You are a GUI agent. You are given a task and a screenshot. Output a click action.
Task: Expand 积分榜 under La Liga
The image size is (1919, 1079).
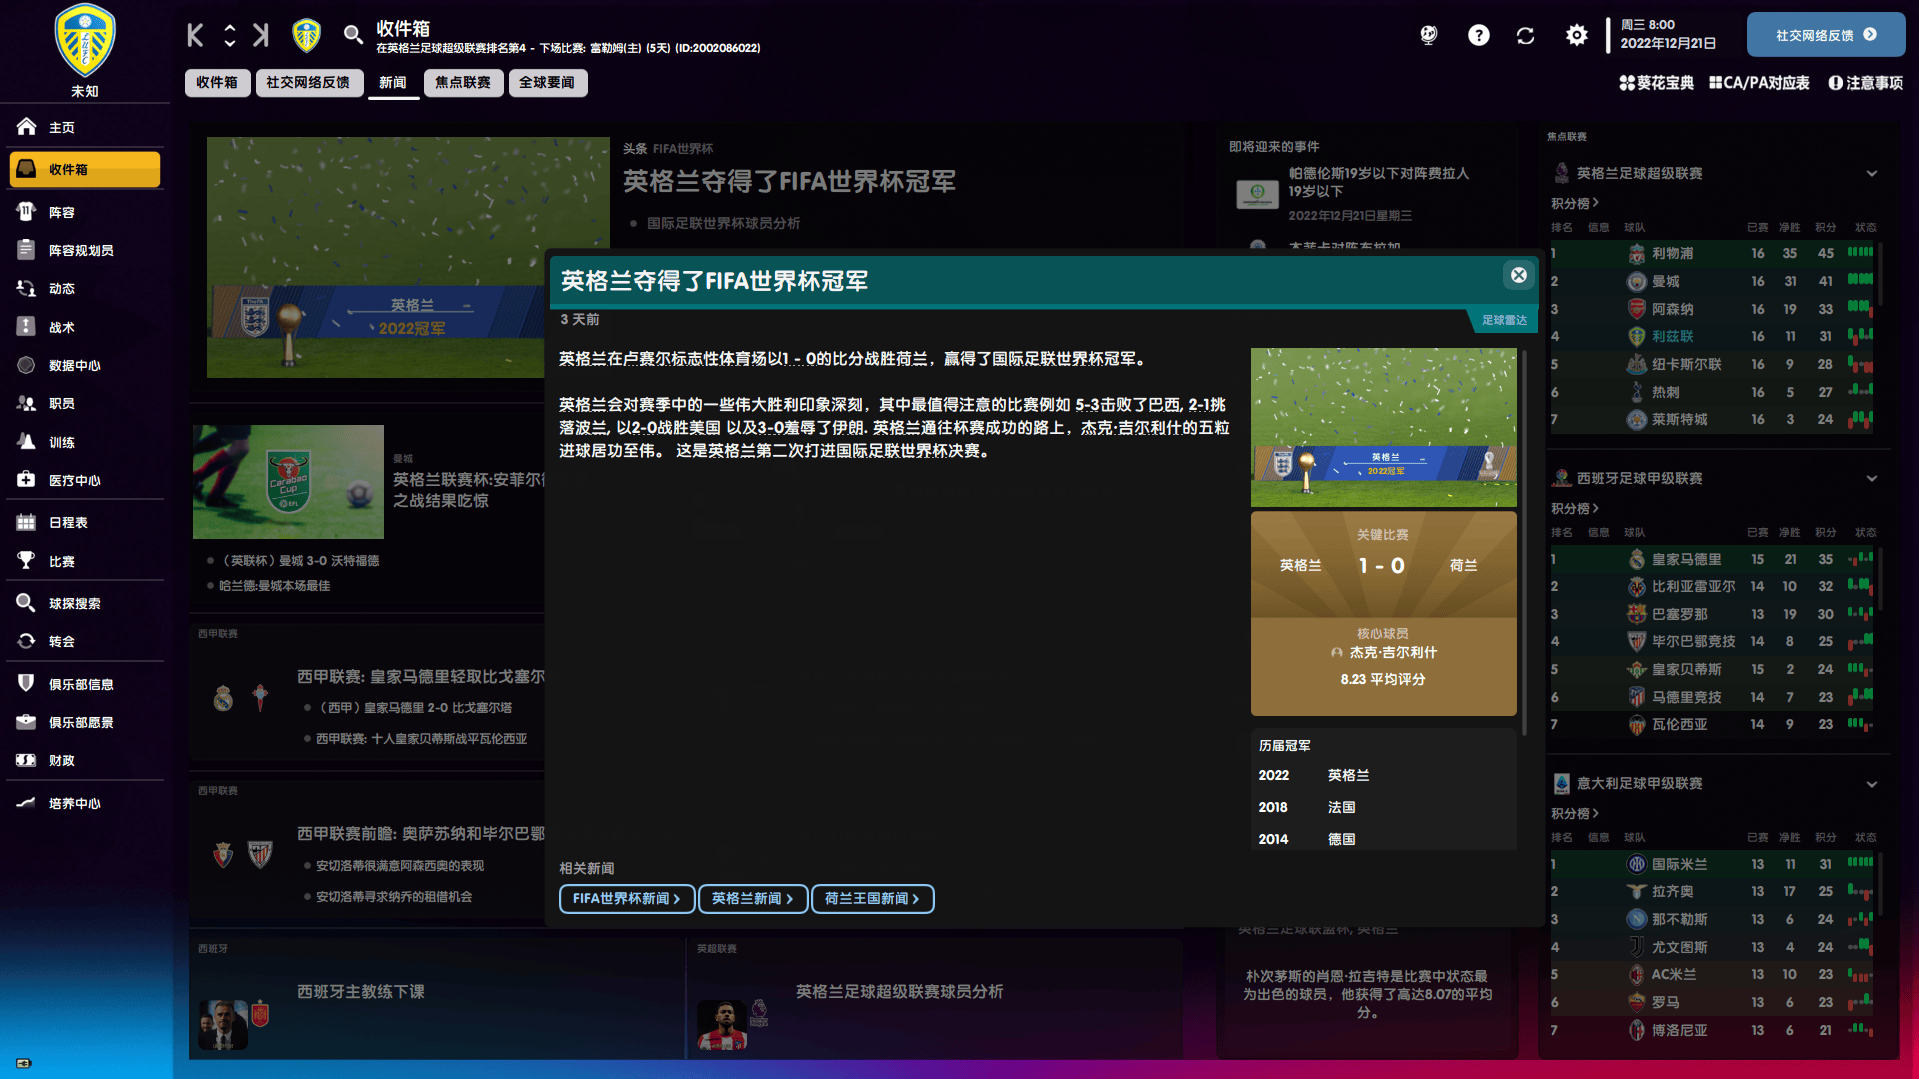click(1575, 509)
